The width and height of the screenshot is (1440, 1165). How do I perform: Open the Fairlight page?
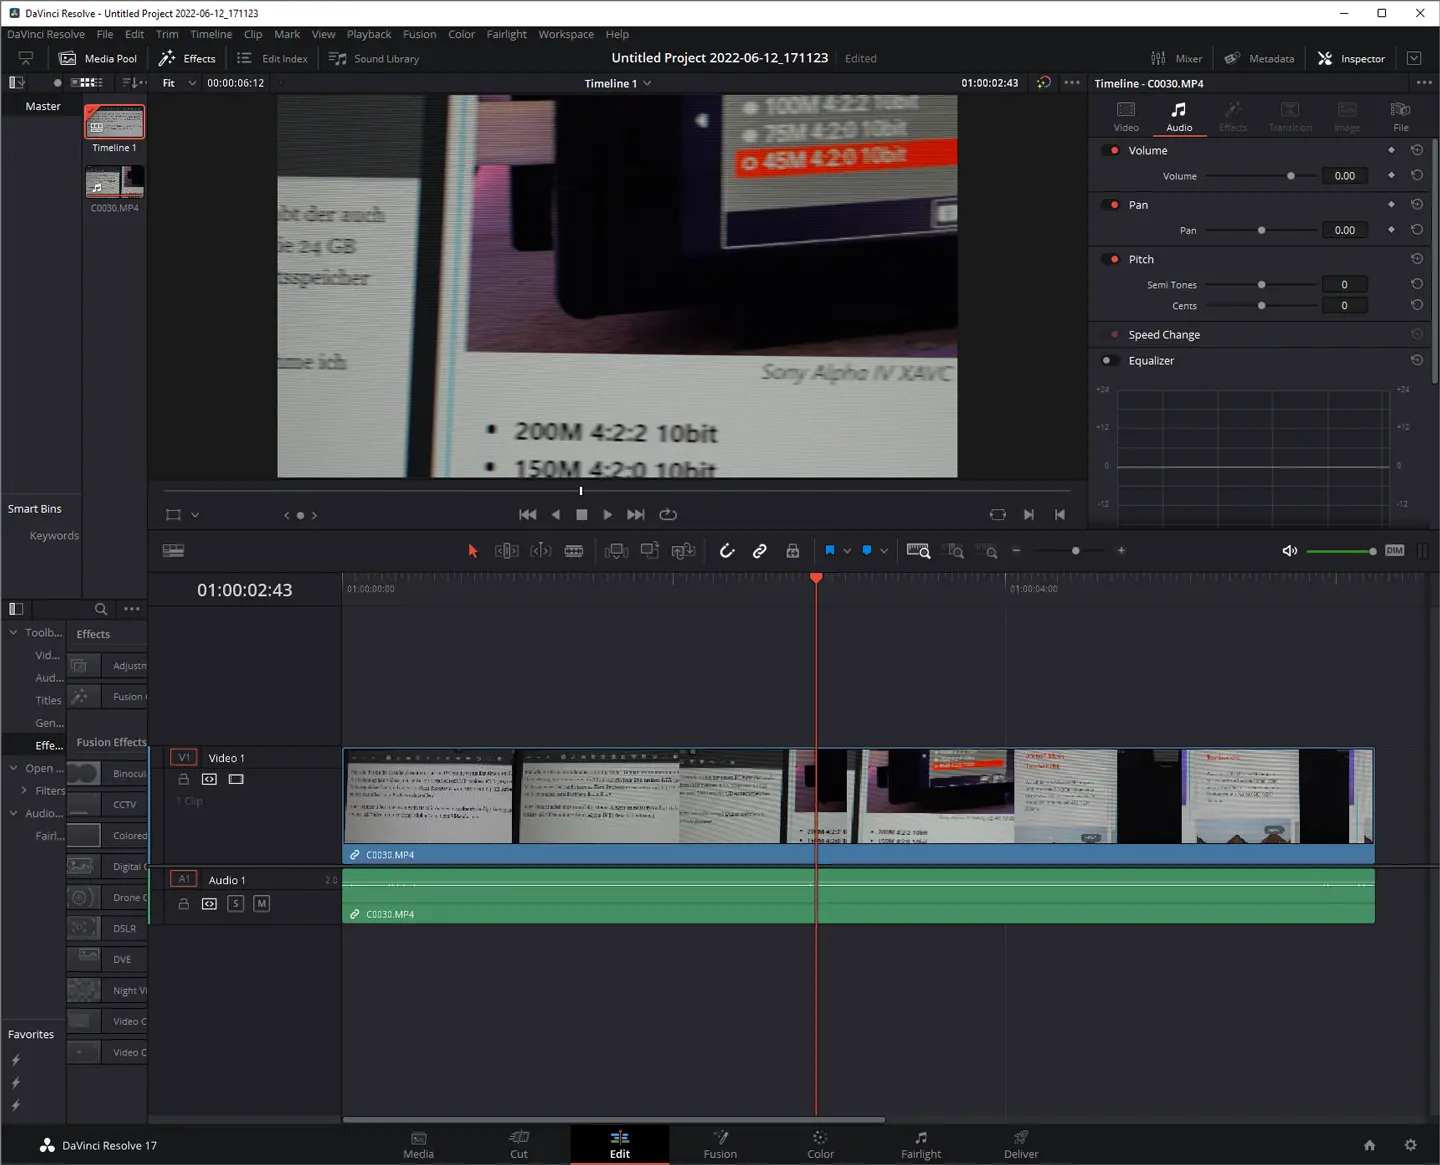click(x=921, y=1145)
